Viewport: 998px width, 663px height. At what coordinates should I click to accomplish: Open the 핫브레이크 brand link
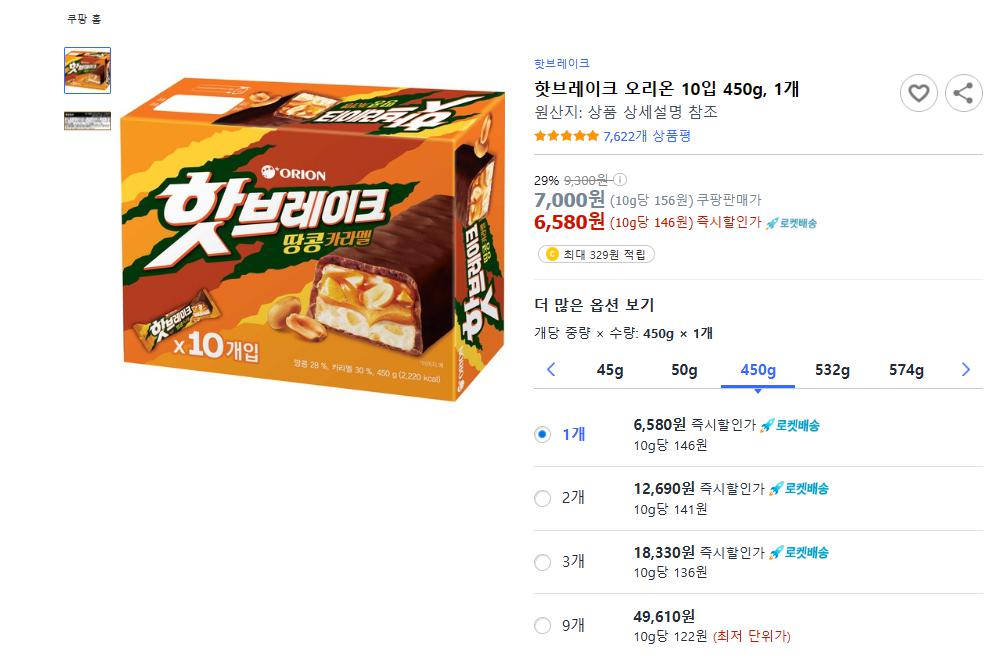click(562, 63)
